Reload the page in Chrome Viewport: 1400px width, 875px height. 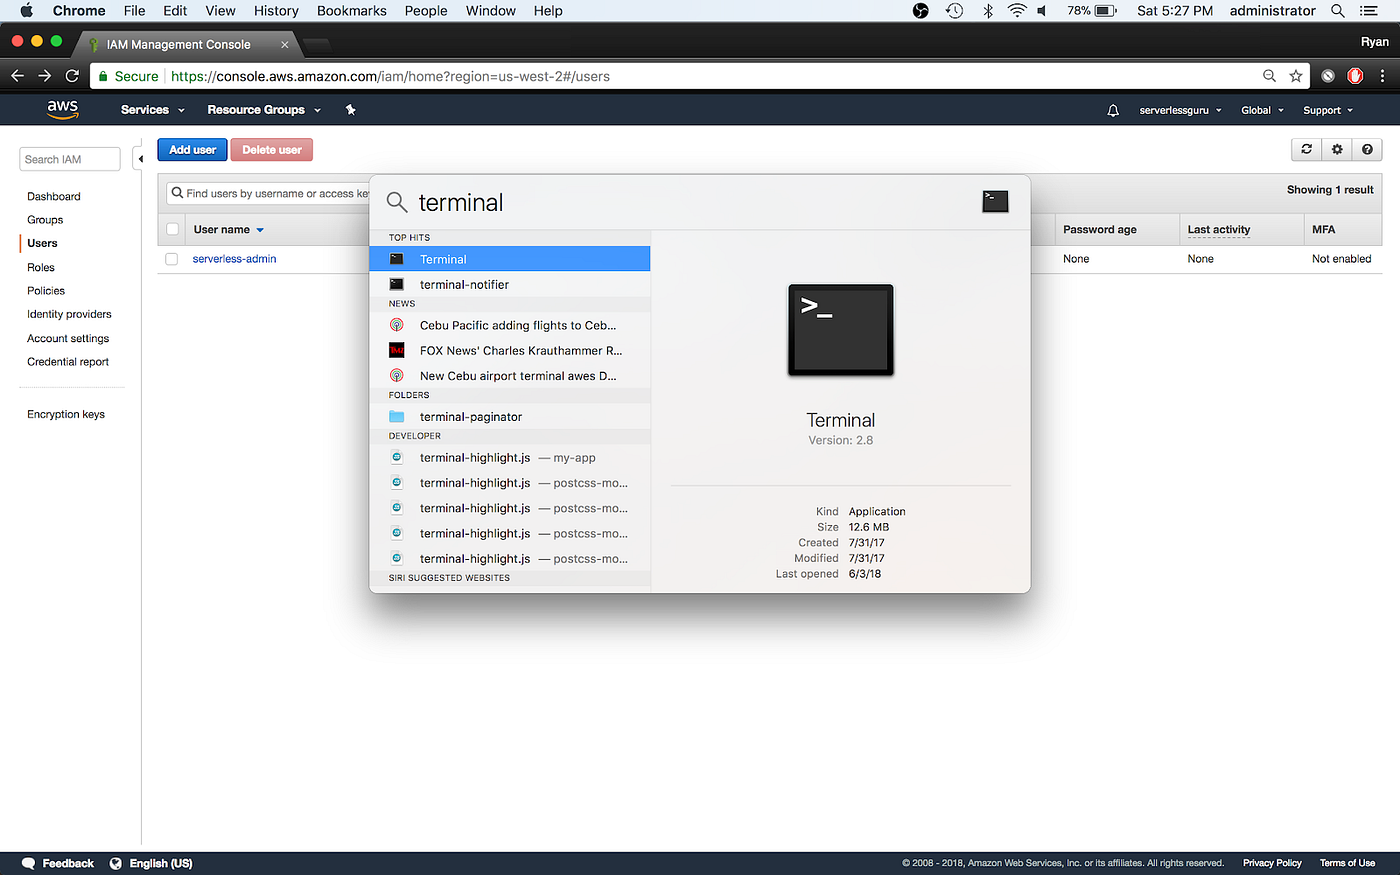tap(72, 76)
